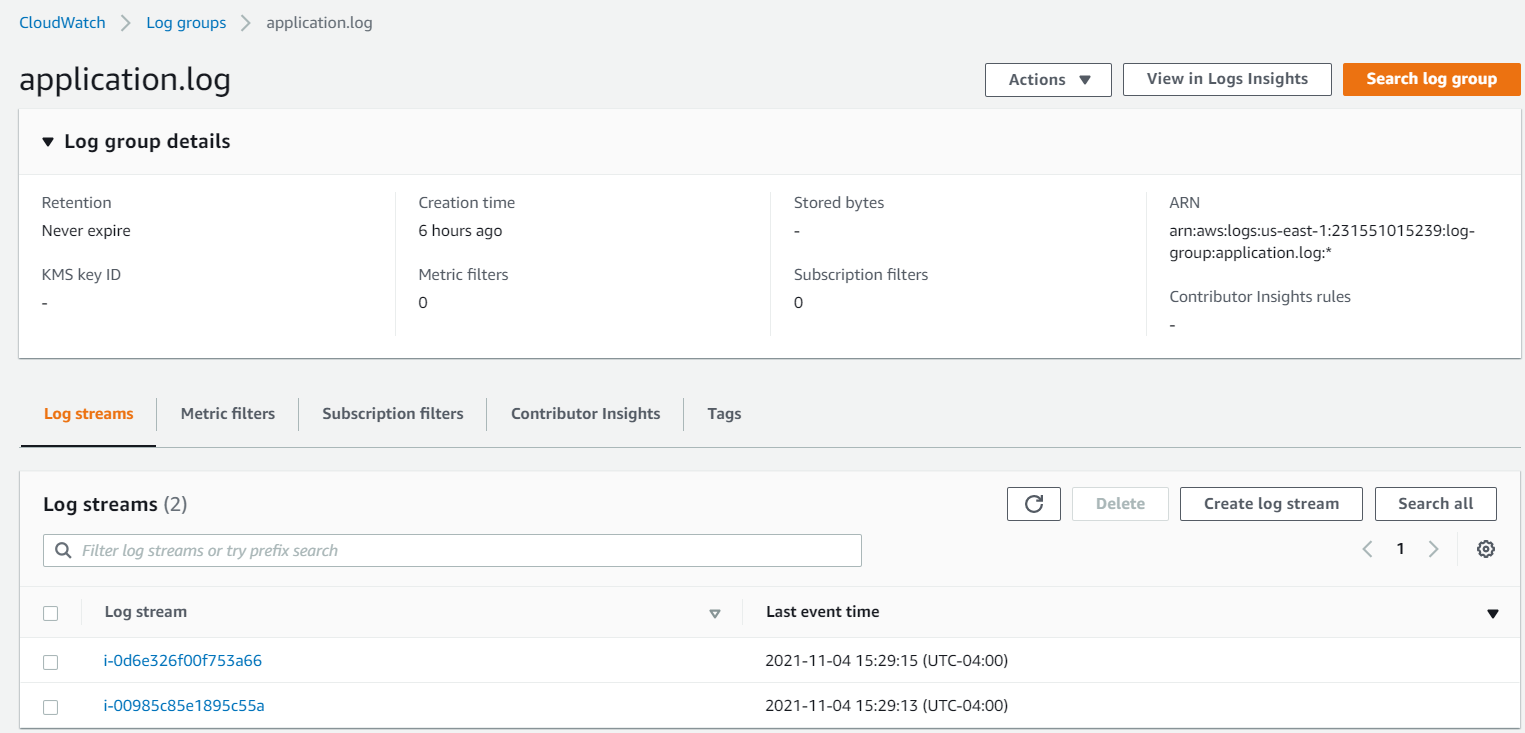Click page number 1 in pagination
This screenshot has width=1525, height=733.
pos(1401,549)
